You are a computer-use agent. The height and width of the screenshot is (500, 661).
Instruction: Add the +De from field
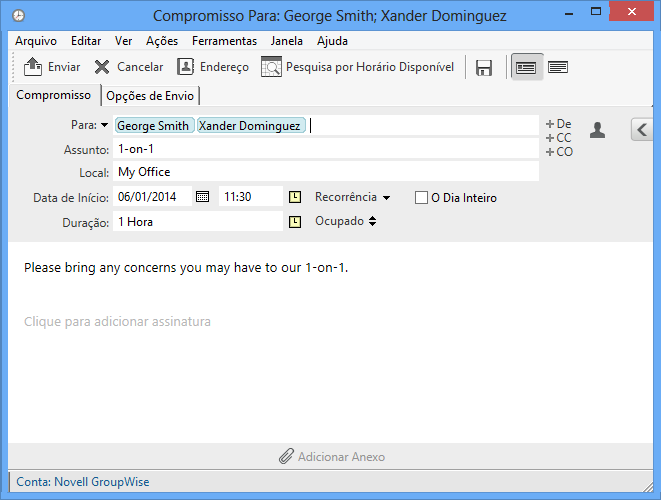coord(559,124)
